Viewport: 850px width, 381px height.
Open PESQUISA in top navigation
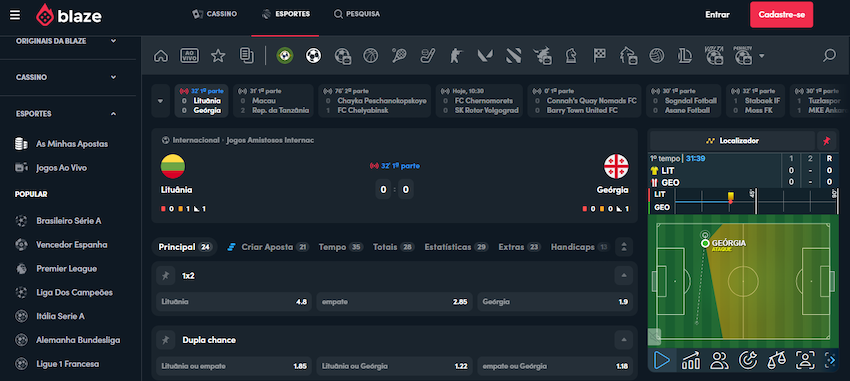point(357,14)
